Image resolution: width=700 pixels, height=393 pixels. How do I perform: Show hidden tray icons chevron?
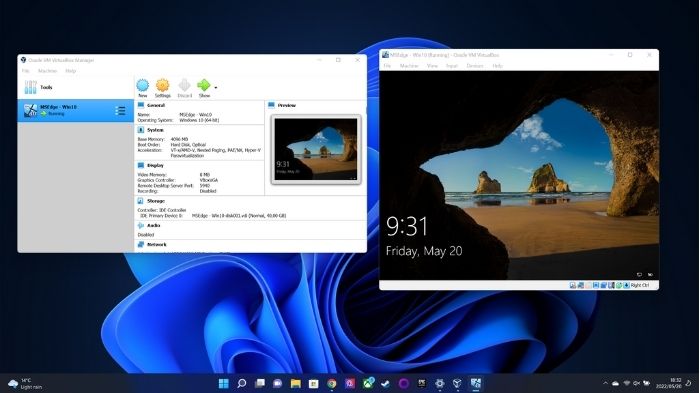[605, 383]
